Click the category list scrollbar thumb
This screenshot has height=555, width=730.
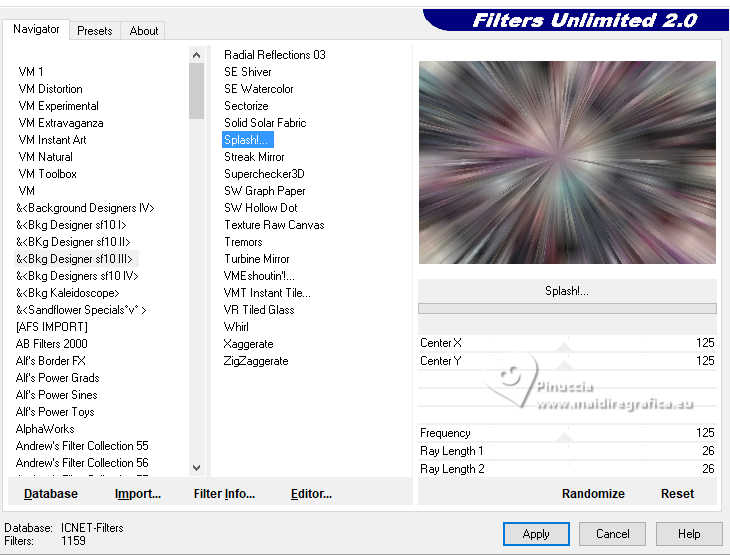pyautogui.click(x=196, y=91)
